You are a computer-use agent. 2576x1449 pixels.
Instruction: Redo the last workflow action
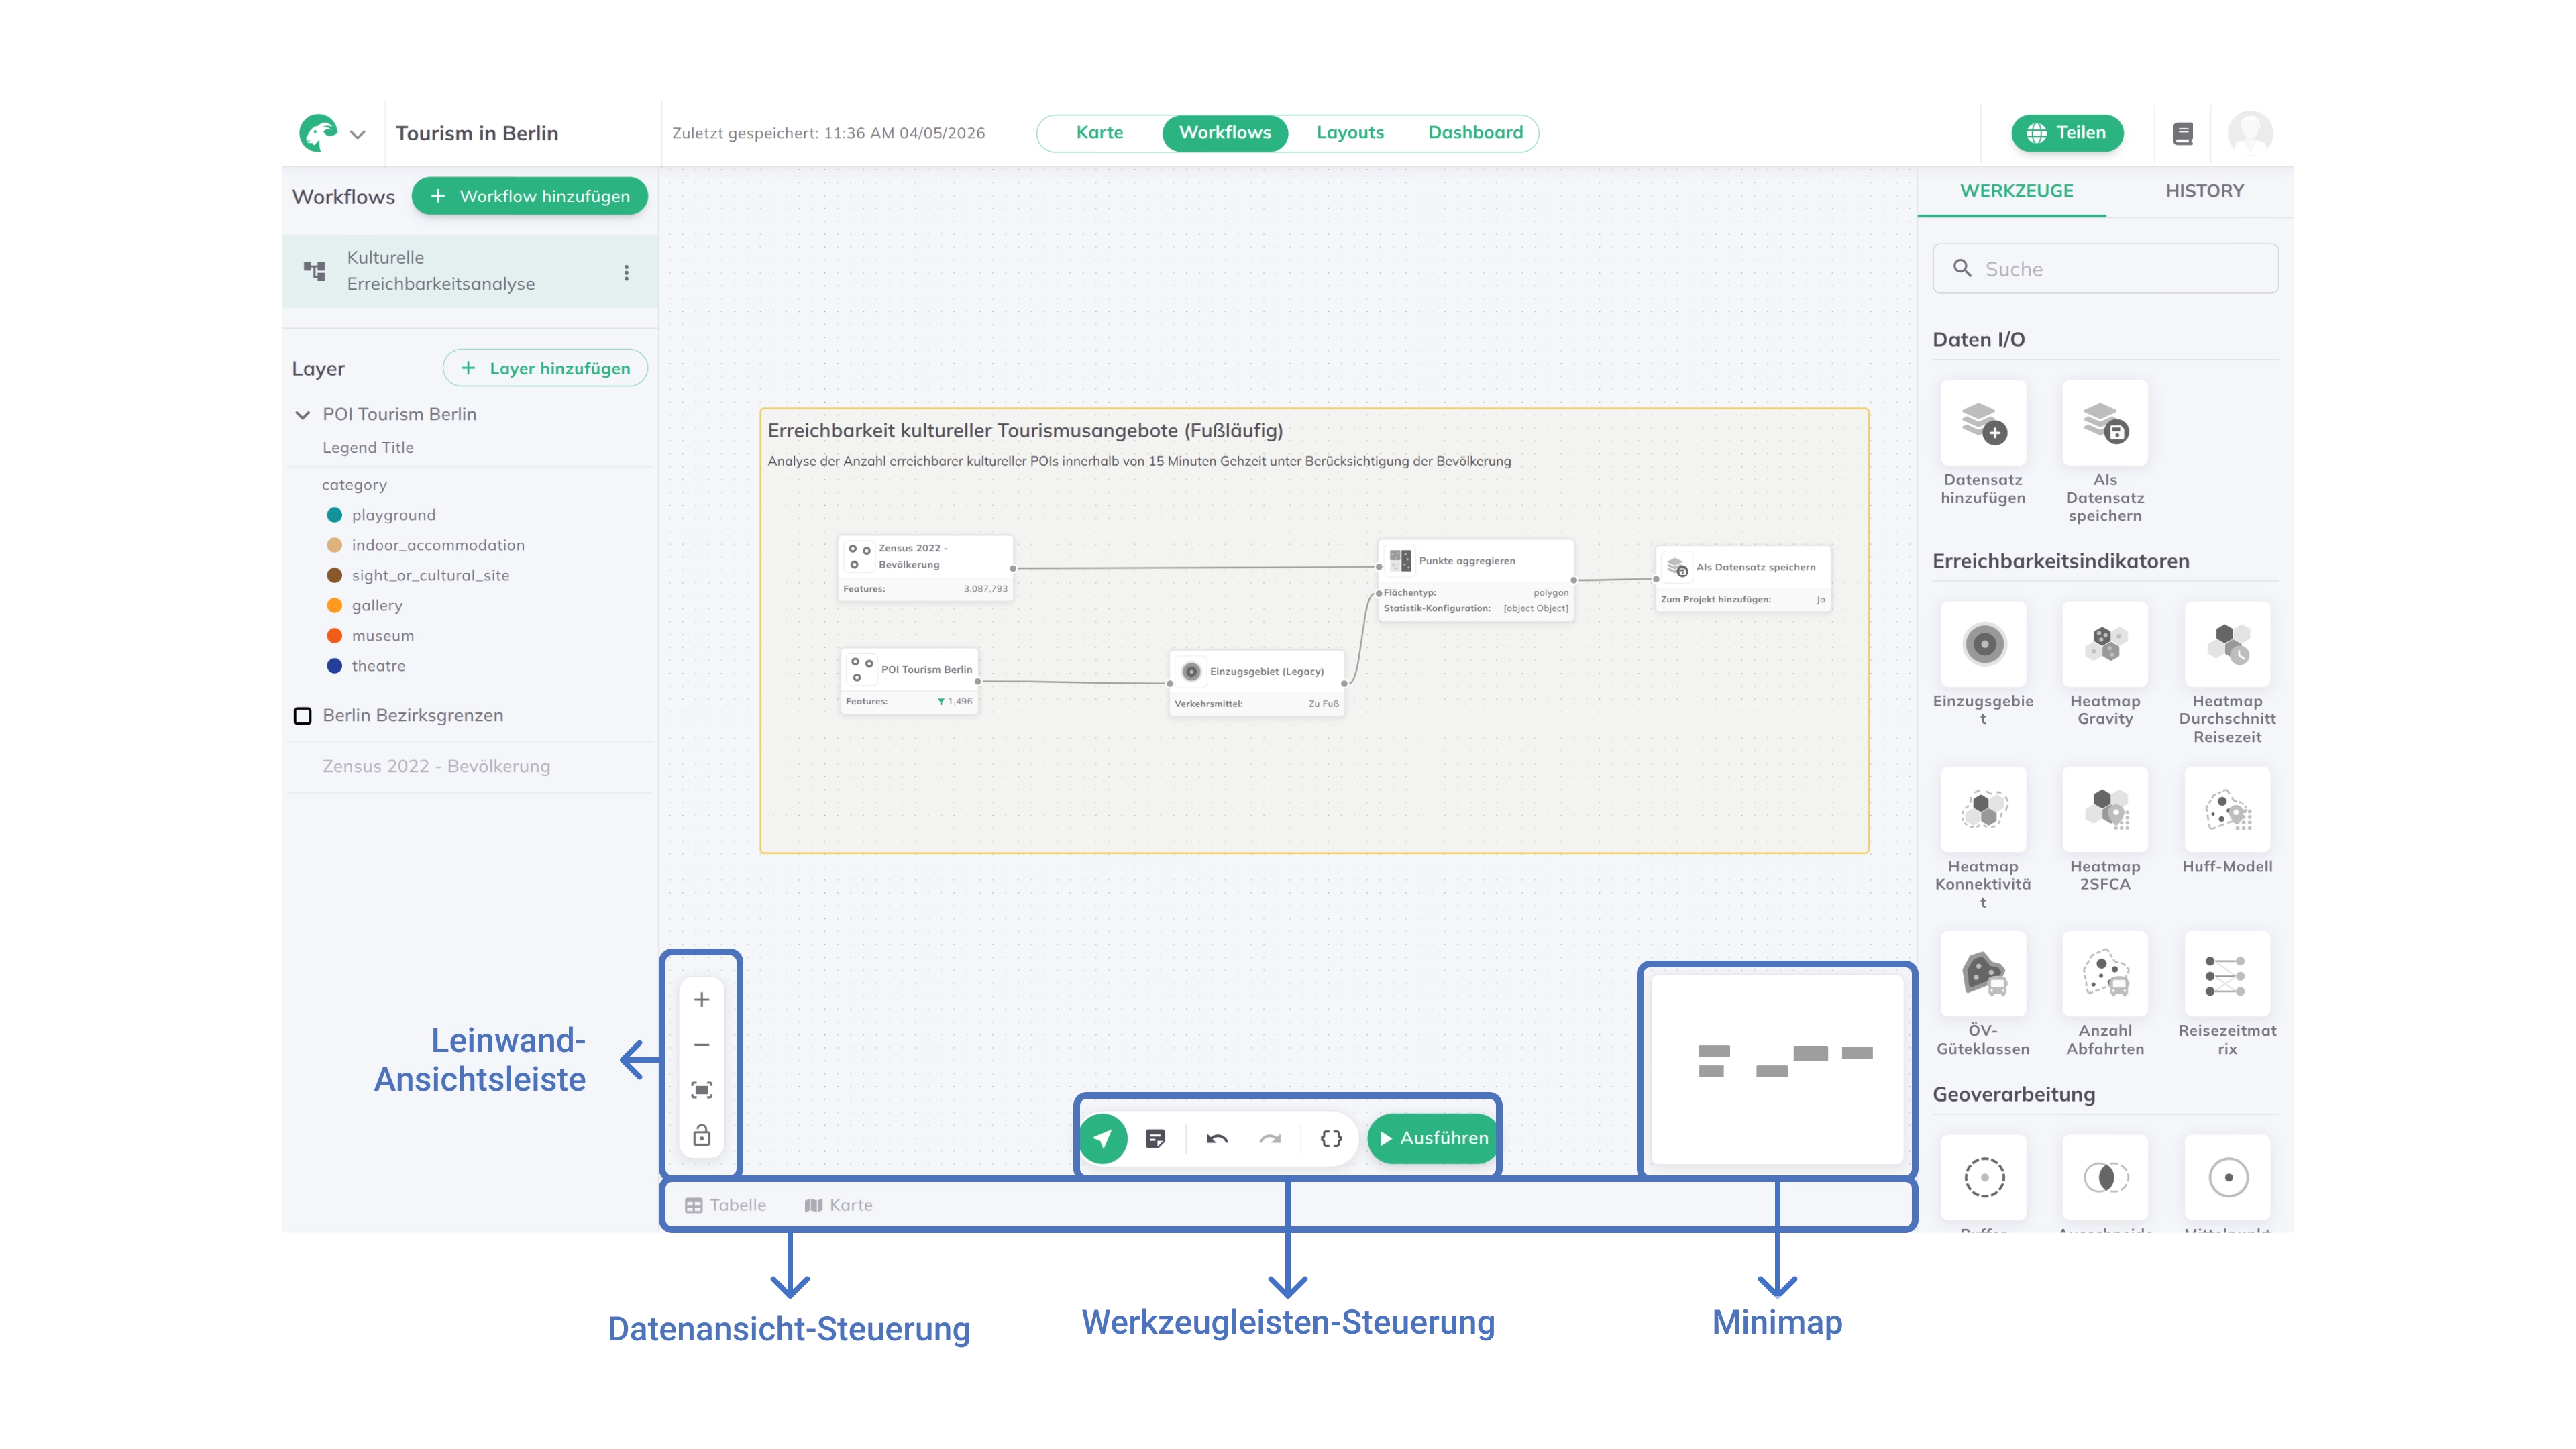pyautogui.click(x=1270, y=1139)
